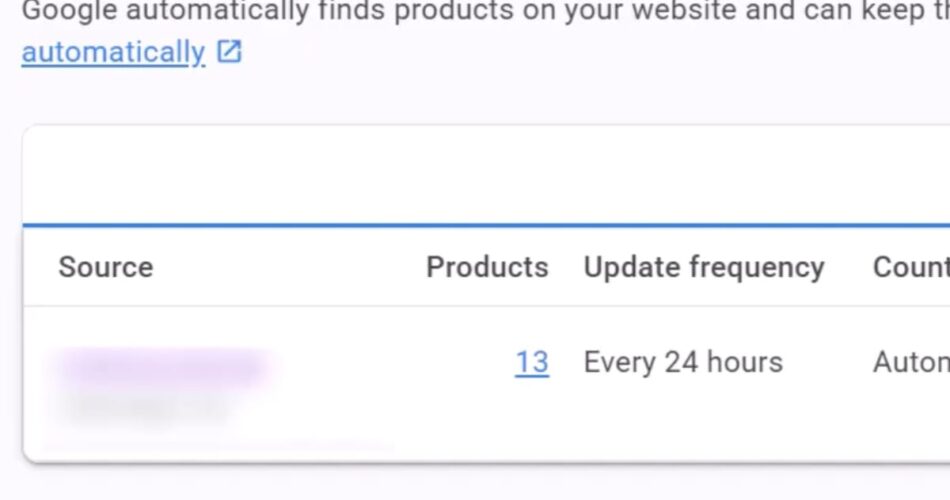This screenshot has width=950, height=500.
Task: Click the external link icon beside "automatically"
Action: 230,52
